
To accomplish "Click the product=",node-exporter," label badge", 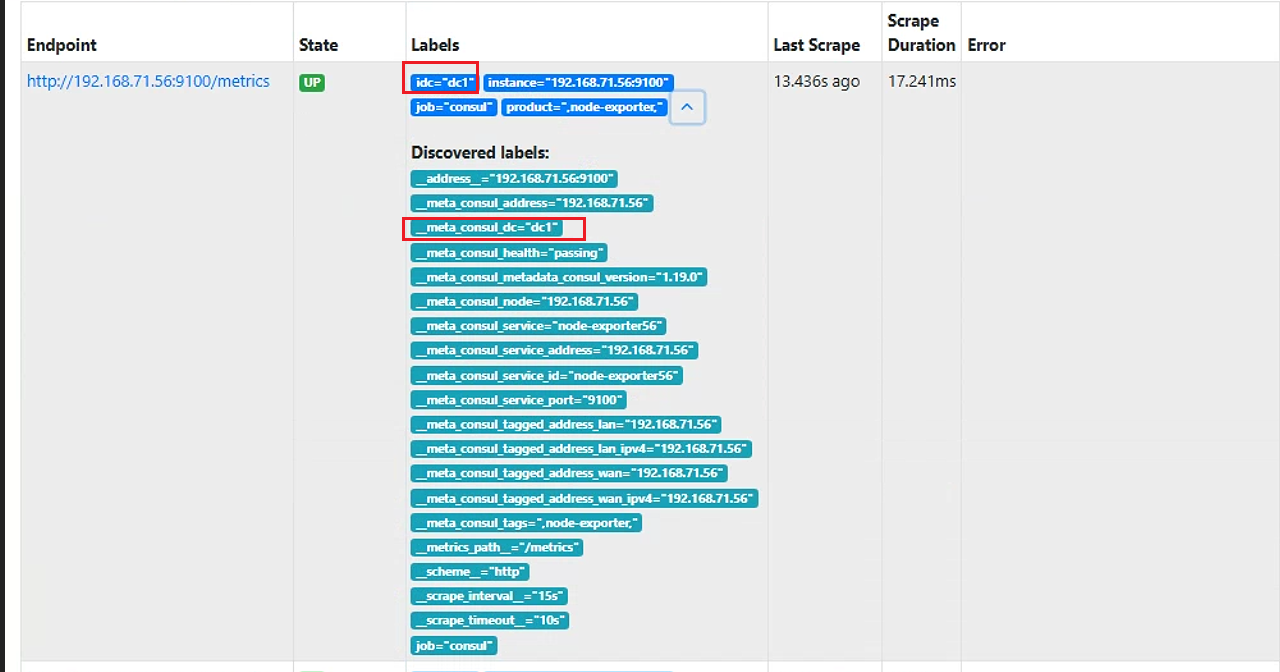I will [584, 107].
